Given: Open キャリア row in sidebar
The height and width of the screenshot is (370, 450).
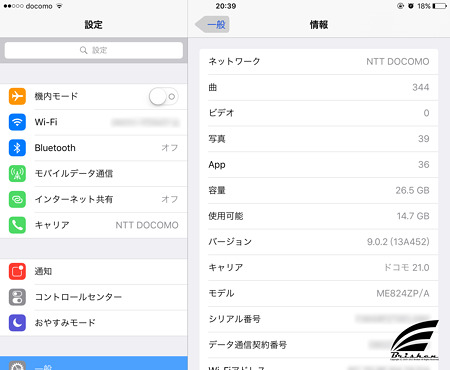Looking at the screenshot, I should (x=94, y=225).
